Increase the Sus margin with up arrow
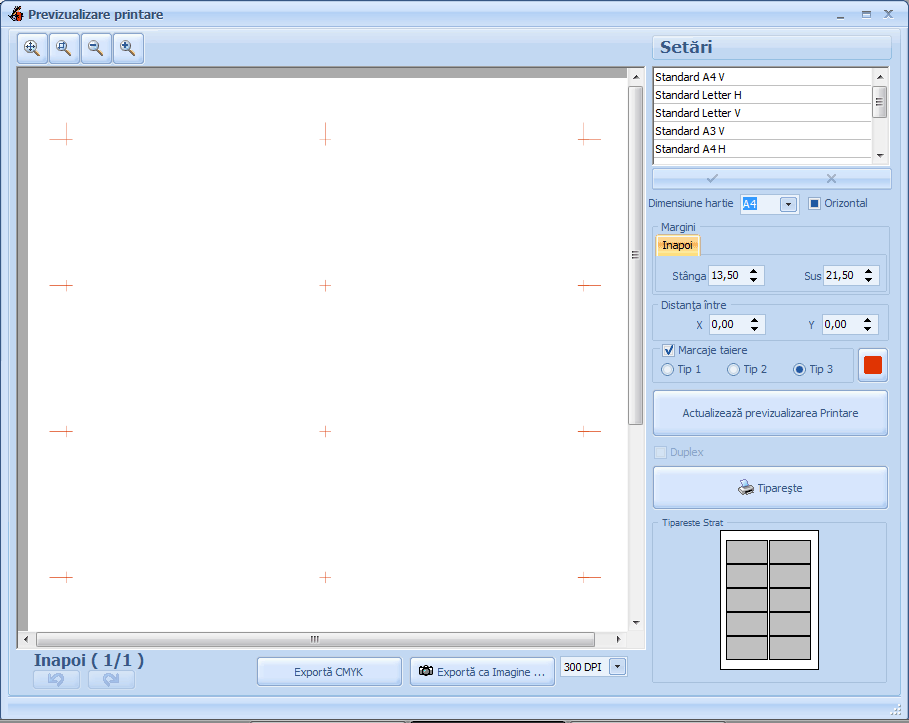The width and height of the screenshot is (909, 723). coord(868,271)
